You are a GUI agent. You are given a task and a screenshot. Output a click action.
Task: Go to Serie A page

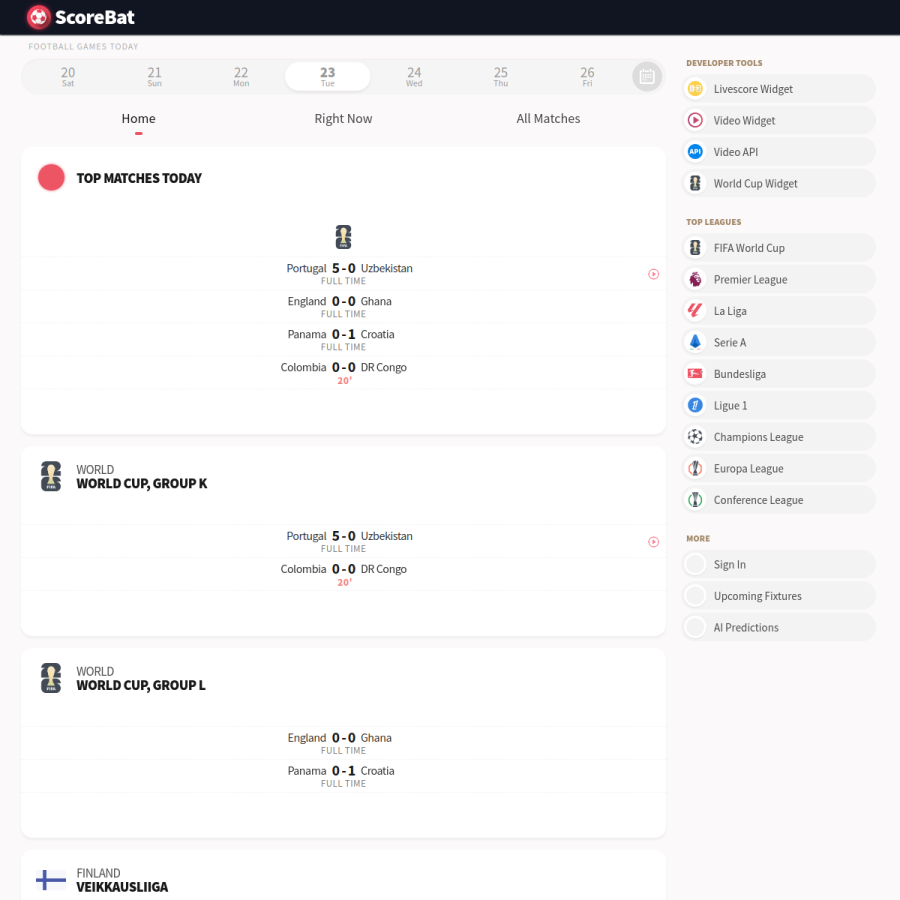click(779, 343)
